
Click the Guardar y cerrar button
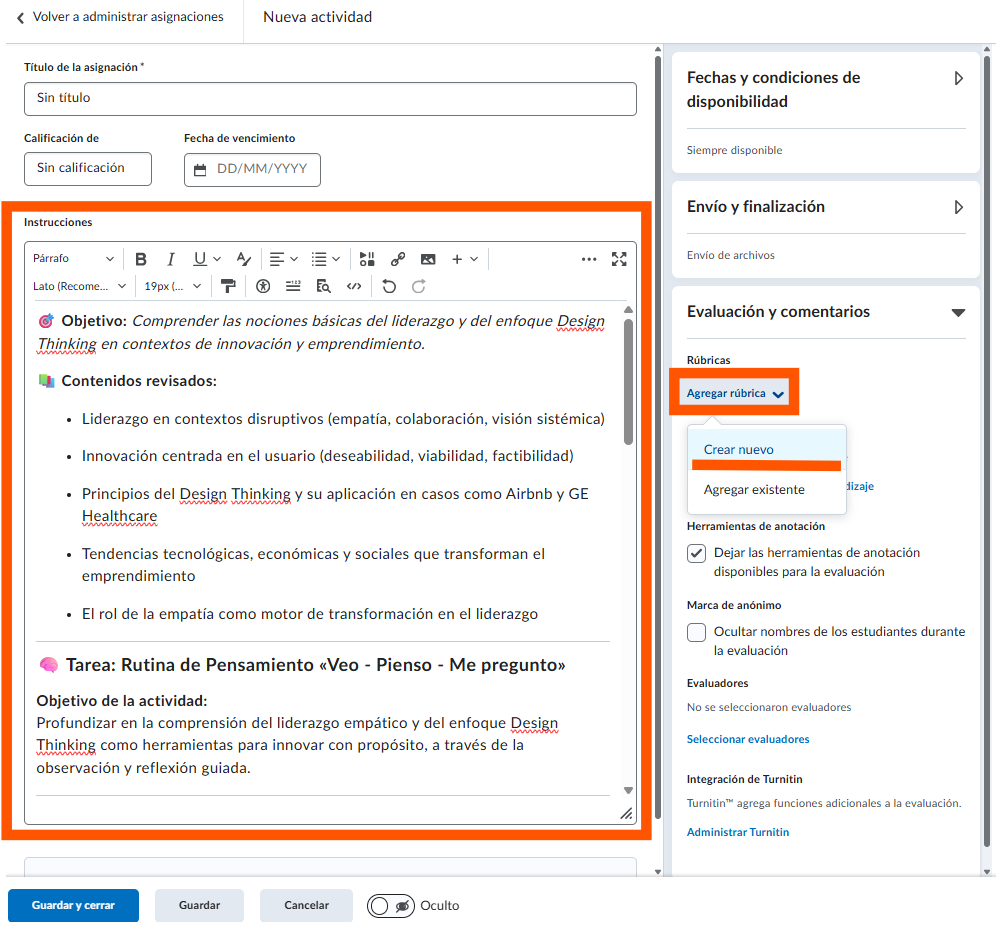click(x=73, y=905)
